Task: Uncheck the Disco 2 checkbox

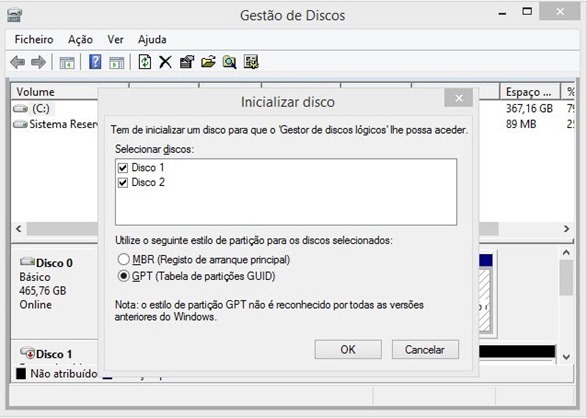Action: pos(123,183)
